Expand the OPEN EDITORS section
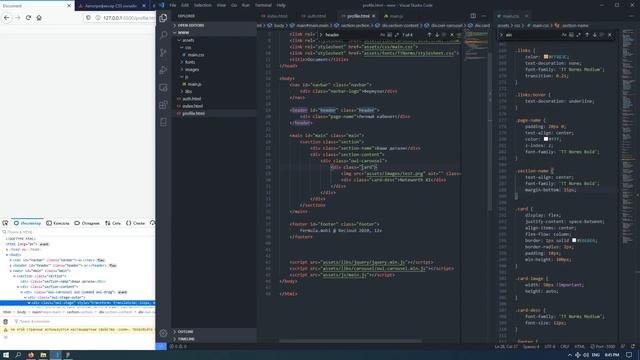The image size is (640, 360). [x=214, y=25]
